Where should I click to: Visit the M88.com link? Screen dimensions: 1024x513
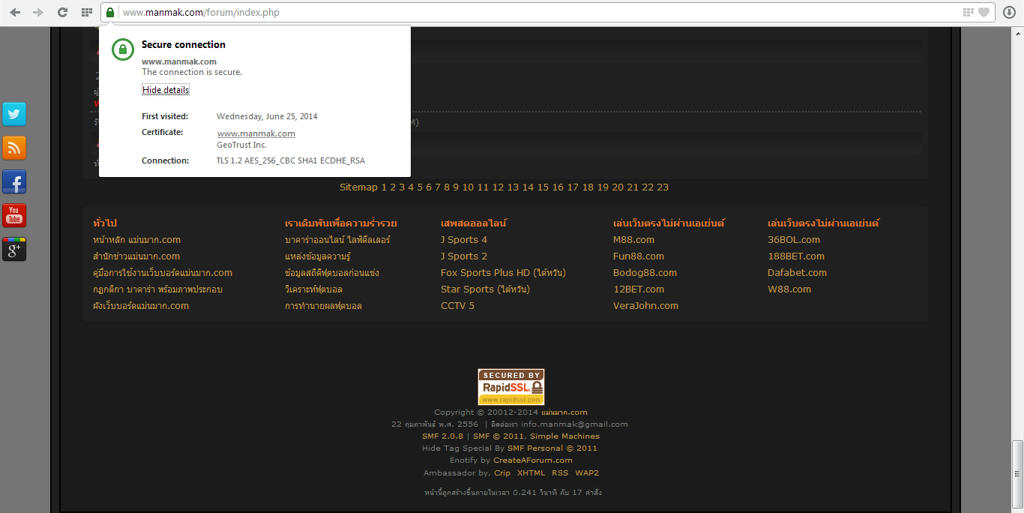633,240
